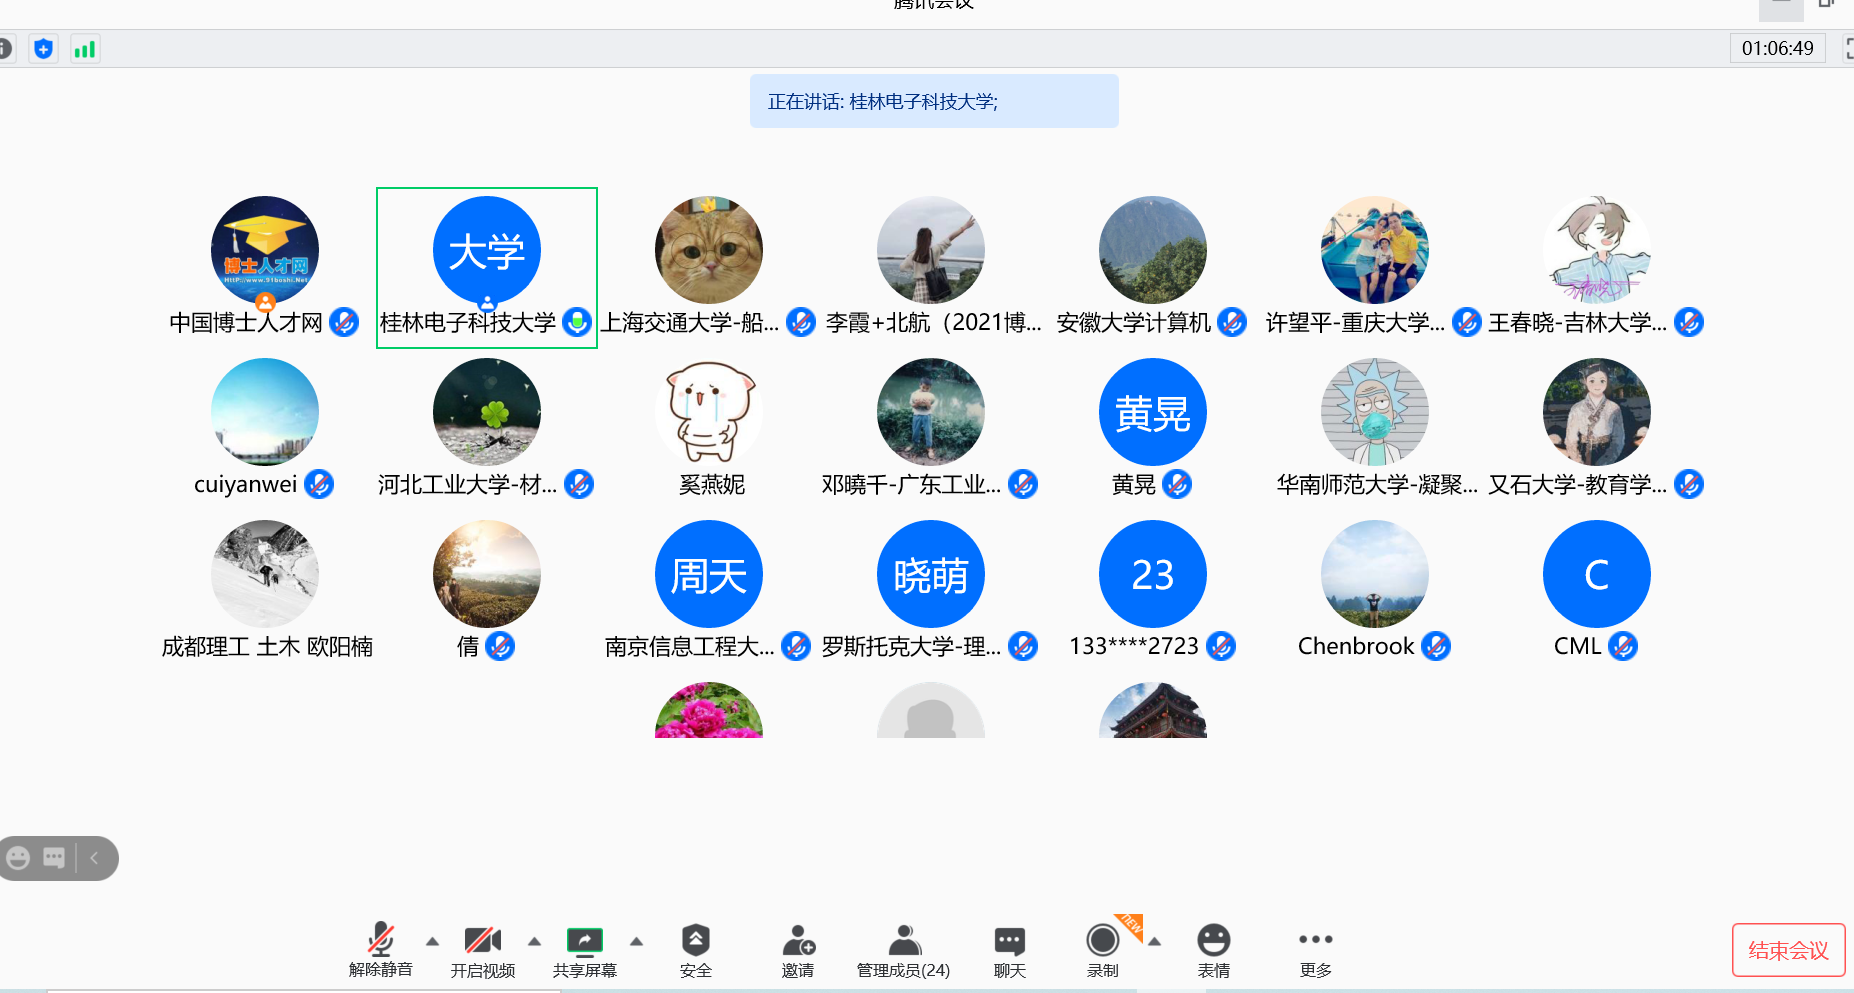Click the name label 华南师范大学-凝聚...
1854x993 pixels.
click(x=1377, y=485)
